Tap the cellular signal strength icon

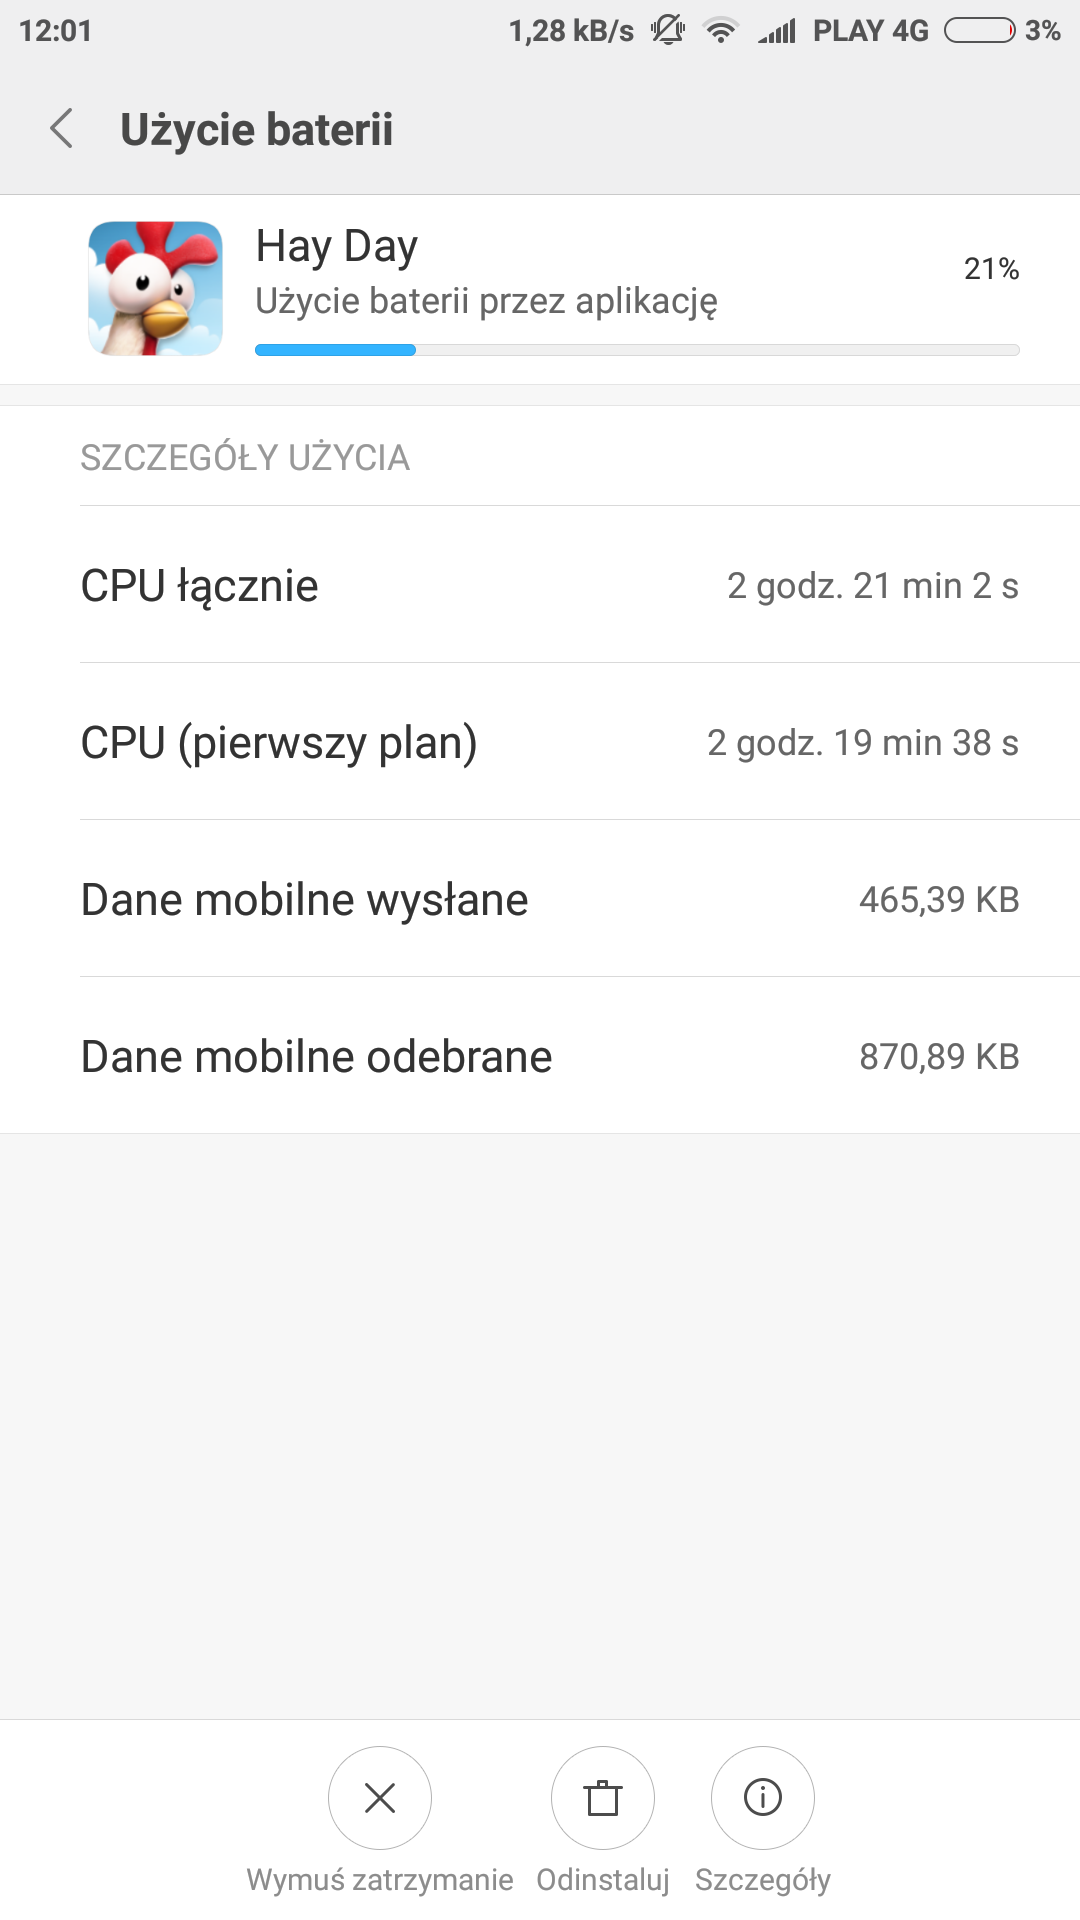tap(777, 31)
